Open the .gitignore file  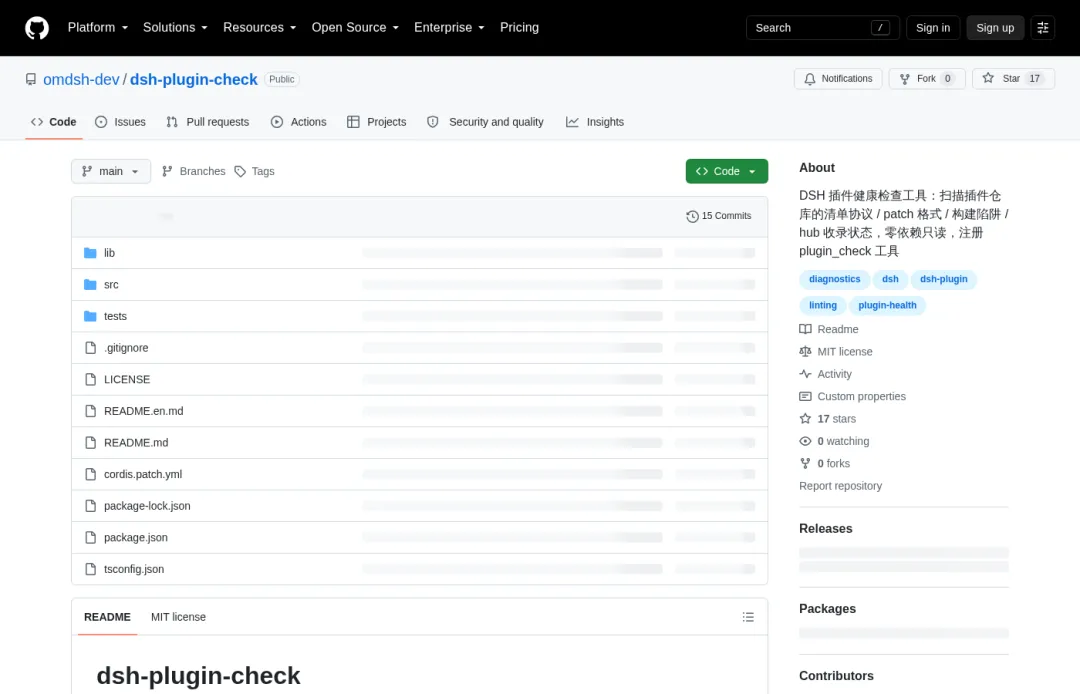click(126, 348)
